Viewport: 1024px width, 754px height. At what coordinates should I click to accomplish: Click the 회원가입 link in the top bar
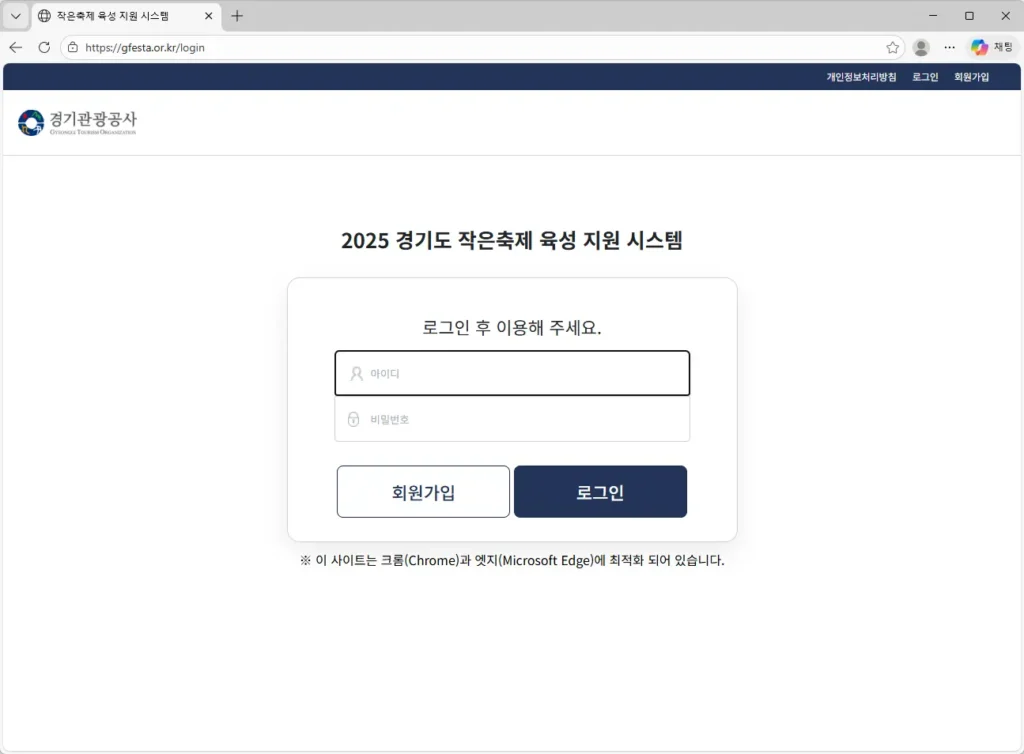(x=970, y=76)
